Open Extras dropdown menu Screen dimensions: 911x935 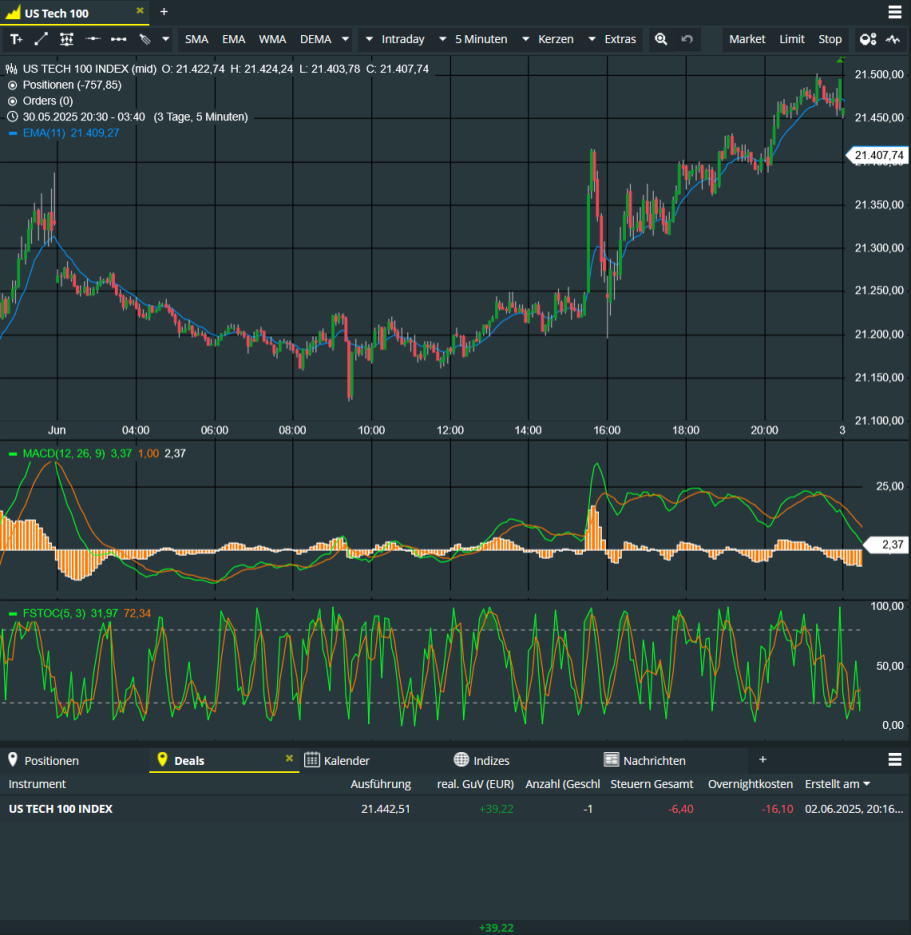pyautogui.click(x=612, y=39)
